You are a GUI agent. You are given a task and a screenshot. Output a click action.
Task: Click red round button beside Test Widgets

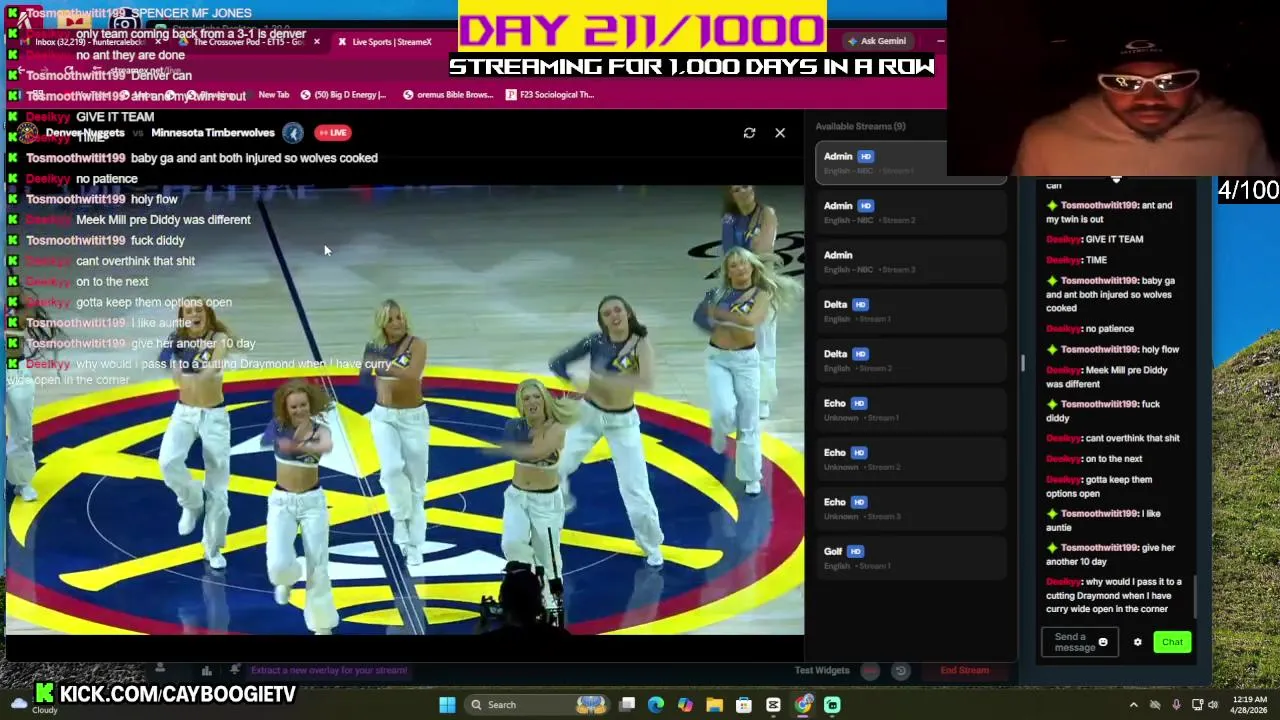(870, 671)
